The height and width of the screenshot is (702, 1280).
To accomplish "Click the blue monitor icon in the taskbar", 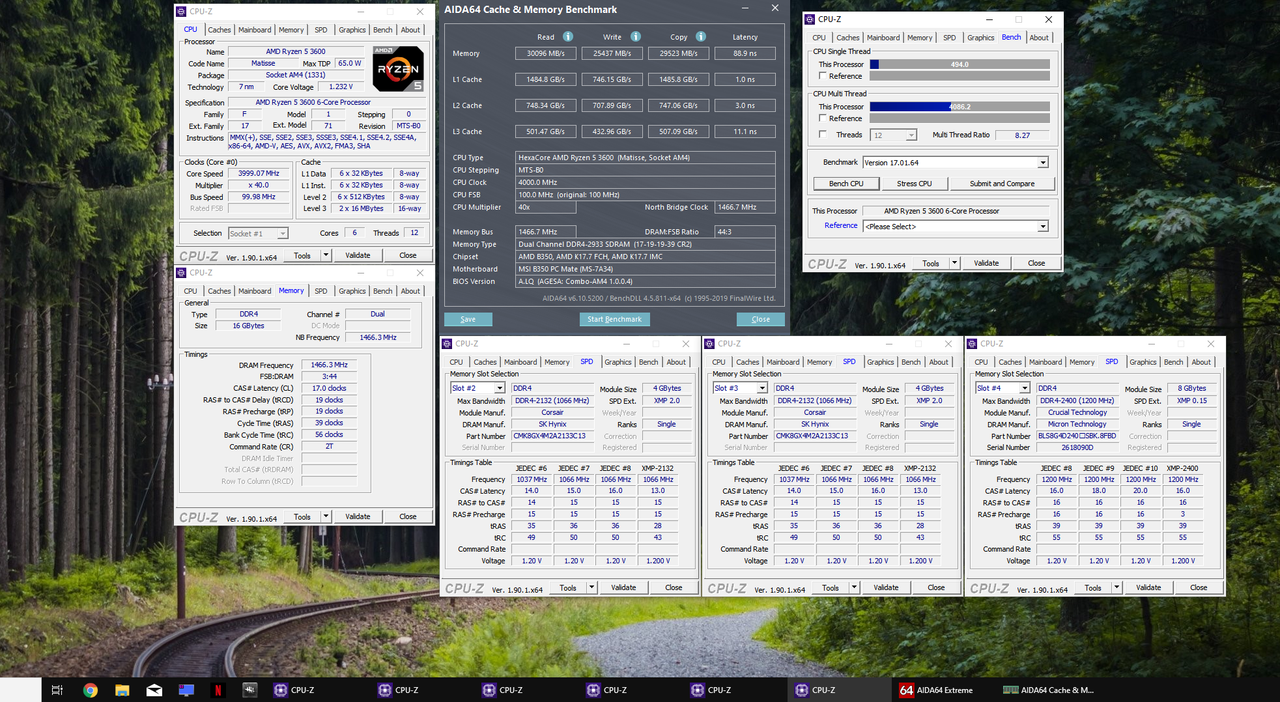I will (186, 689).
